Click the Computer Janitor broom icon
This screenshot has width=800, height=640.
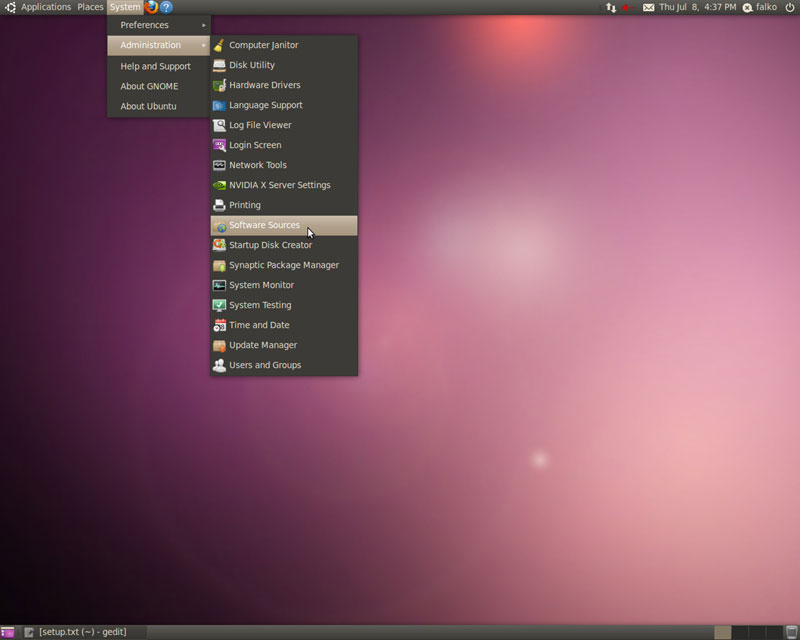point(219,45)
